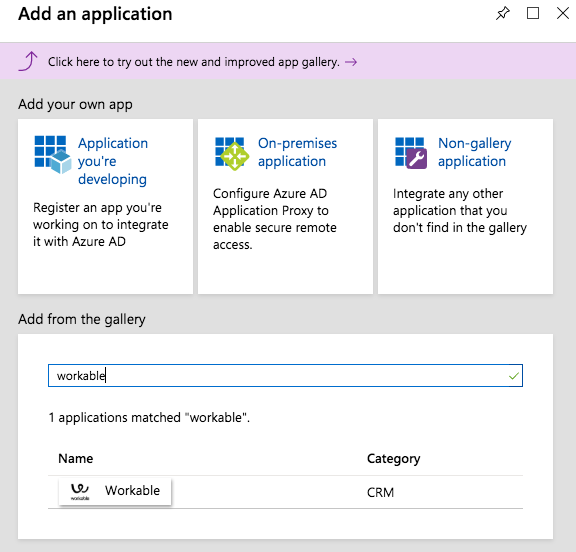
Task: Click the Application you're developing icon
Action: click(53, 154)
